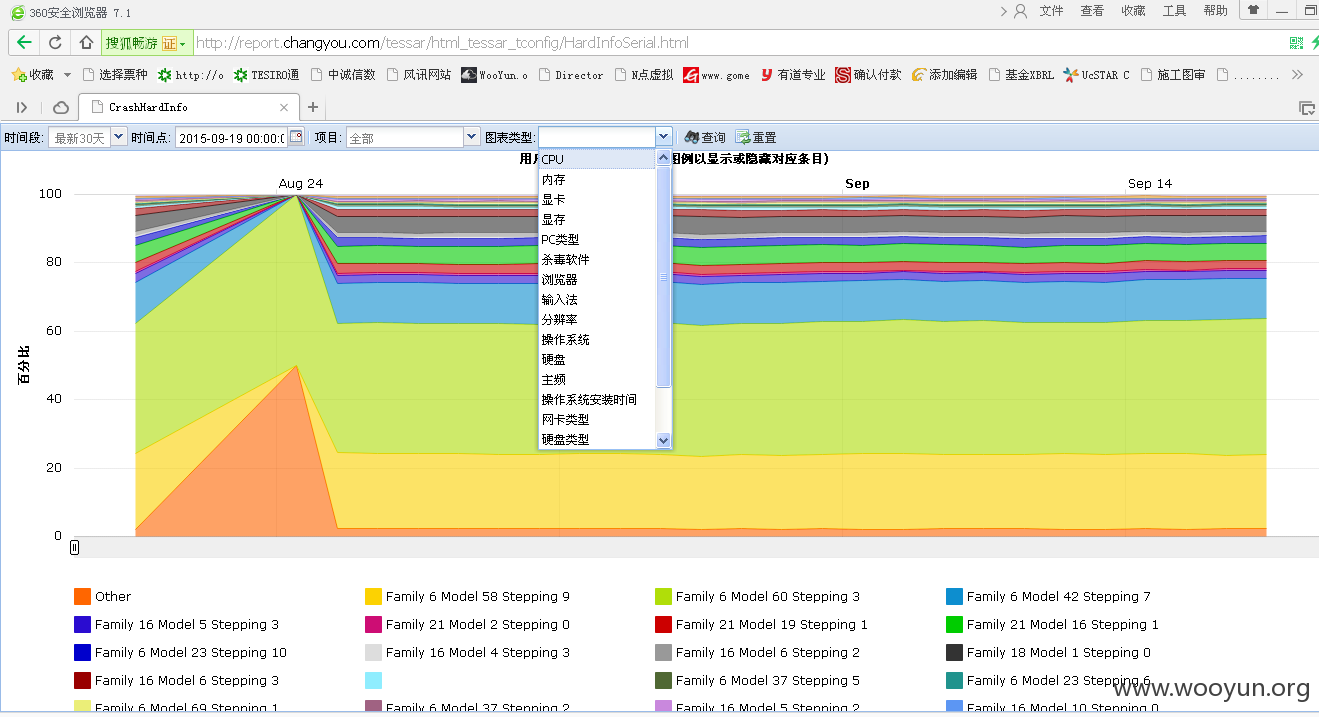
Task: Open cloud sync icon in tab bar
Action: point(60,107)
